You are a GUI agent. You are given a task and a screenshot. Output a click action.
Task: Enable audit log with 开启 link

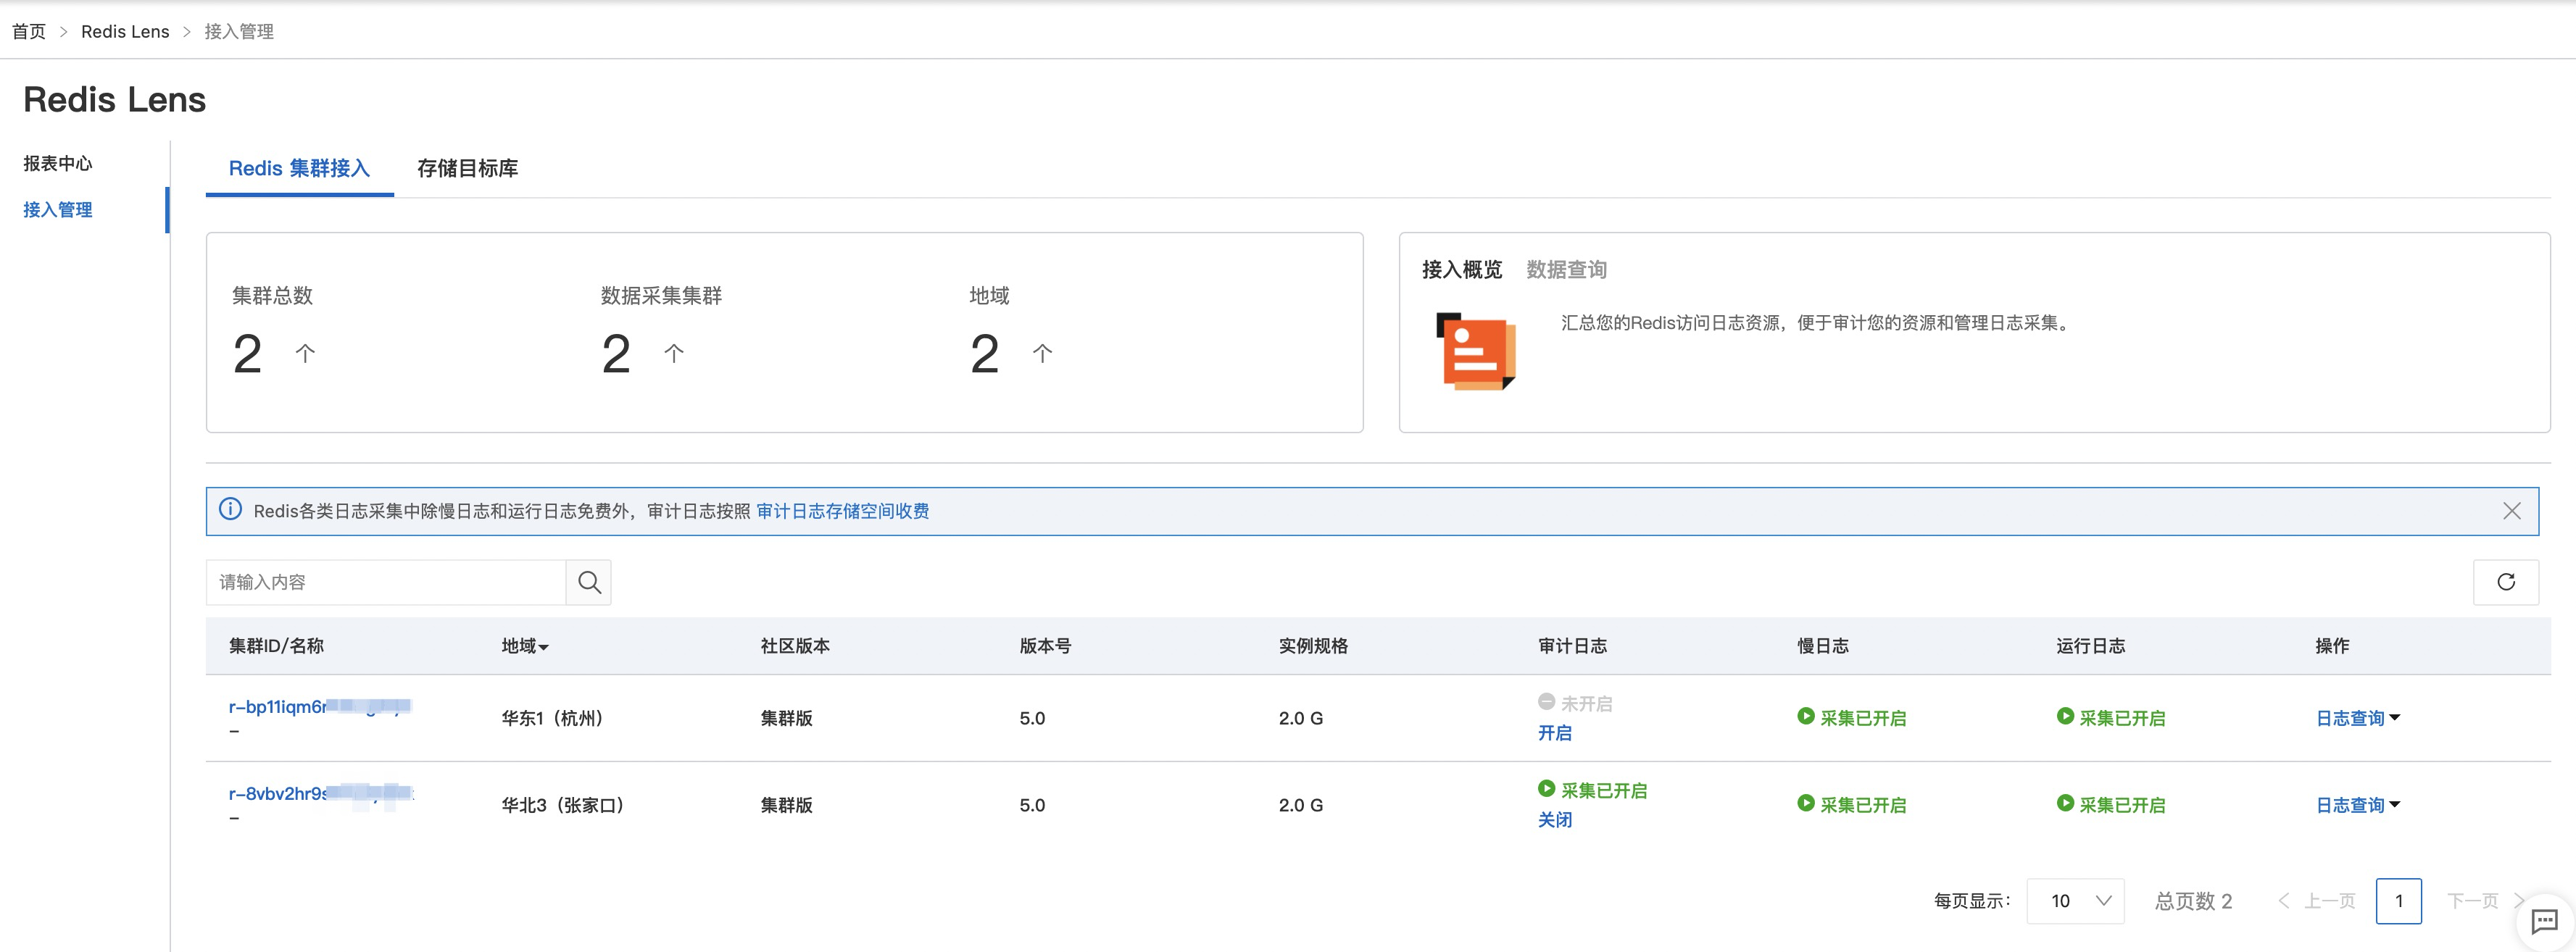1554,733
